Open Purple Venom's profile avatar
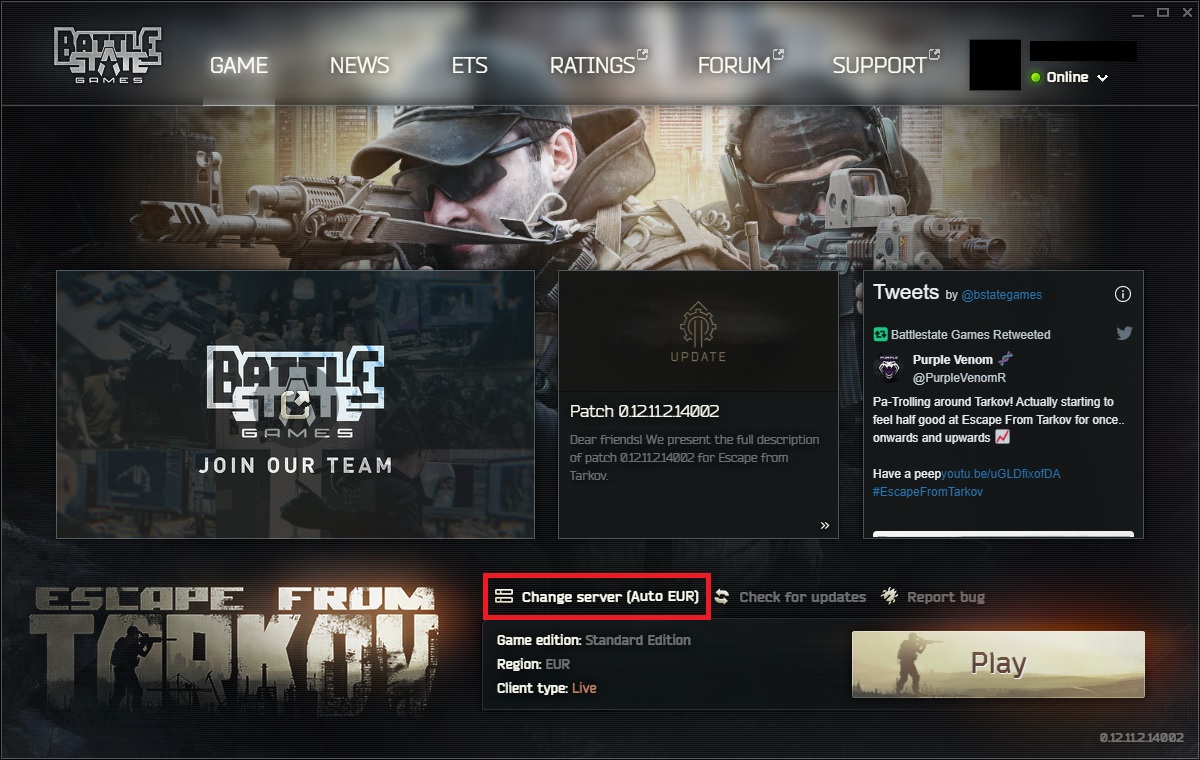 889,368
